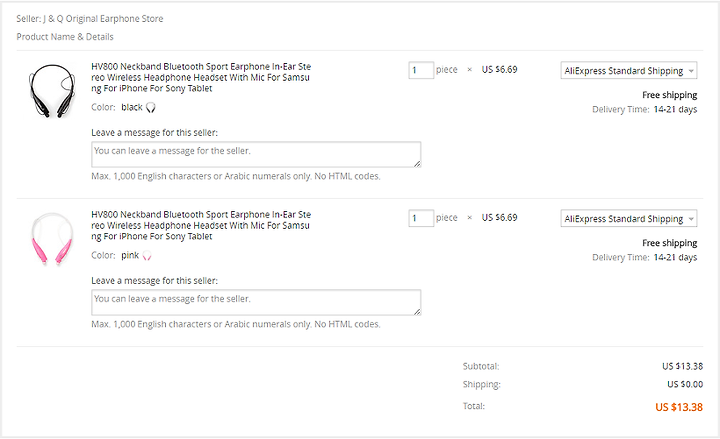Viewport: 720px width, 439px height.
Task: Click seller message box for pink earphone
Action: point(256,302)
